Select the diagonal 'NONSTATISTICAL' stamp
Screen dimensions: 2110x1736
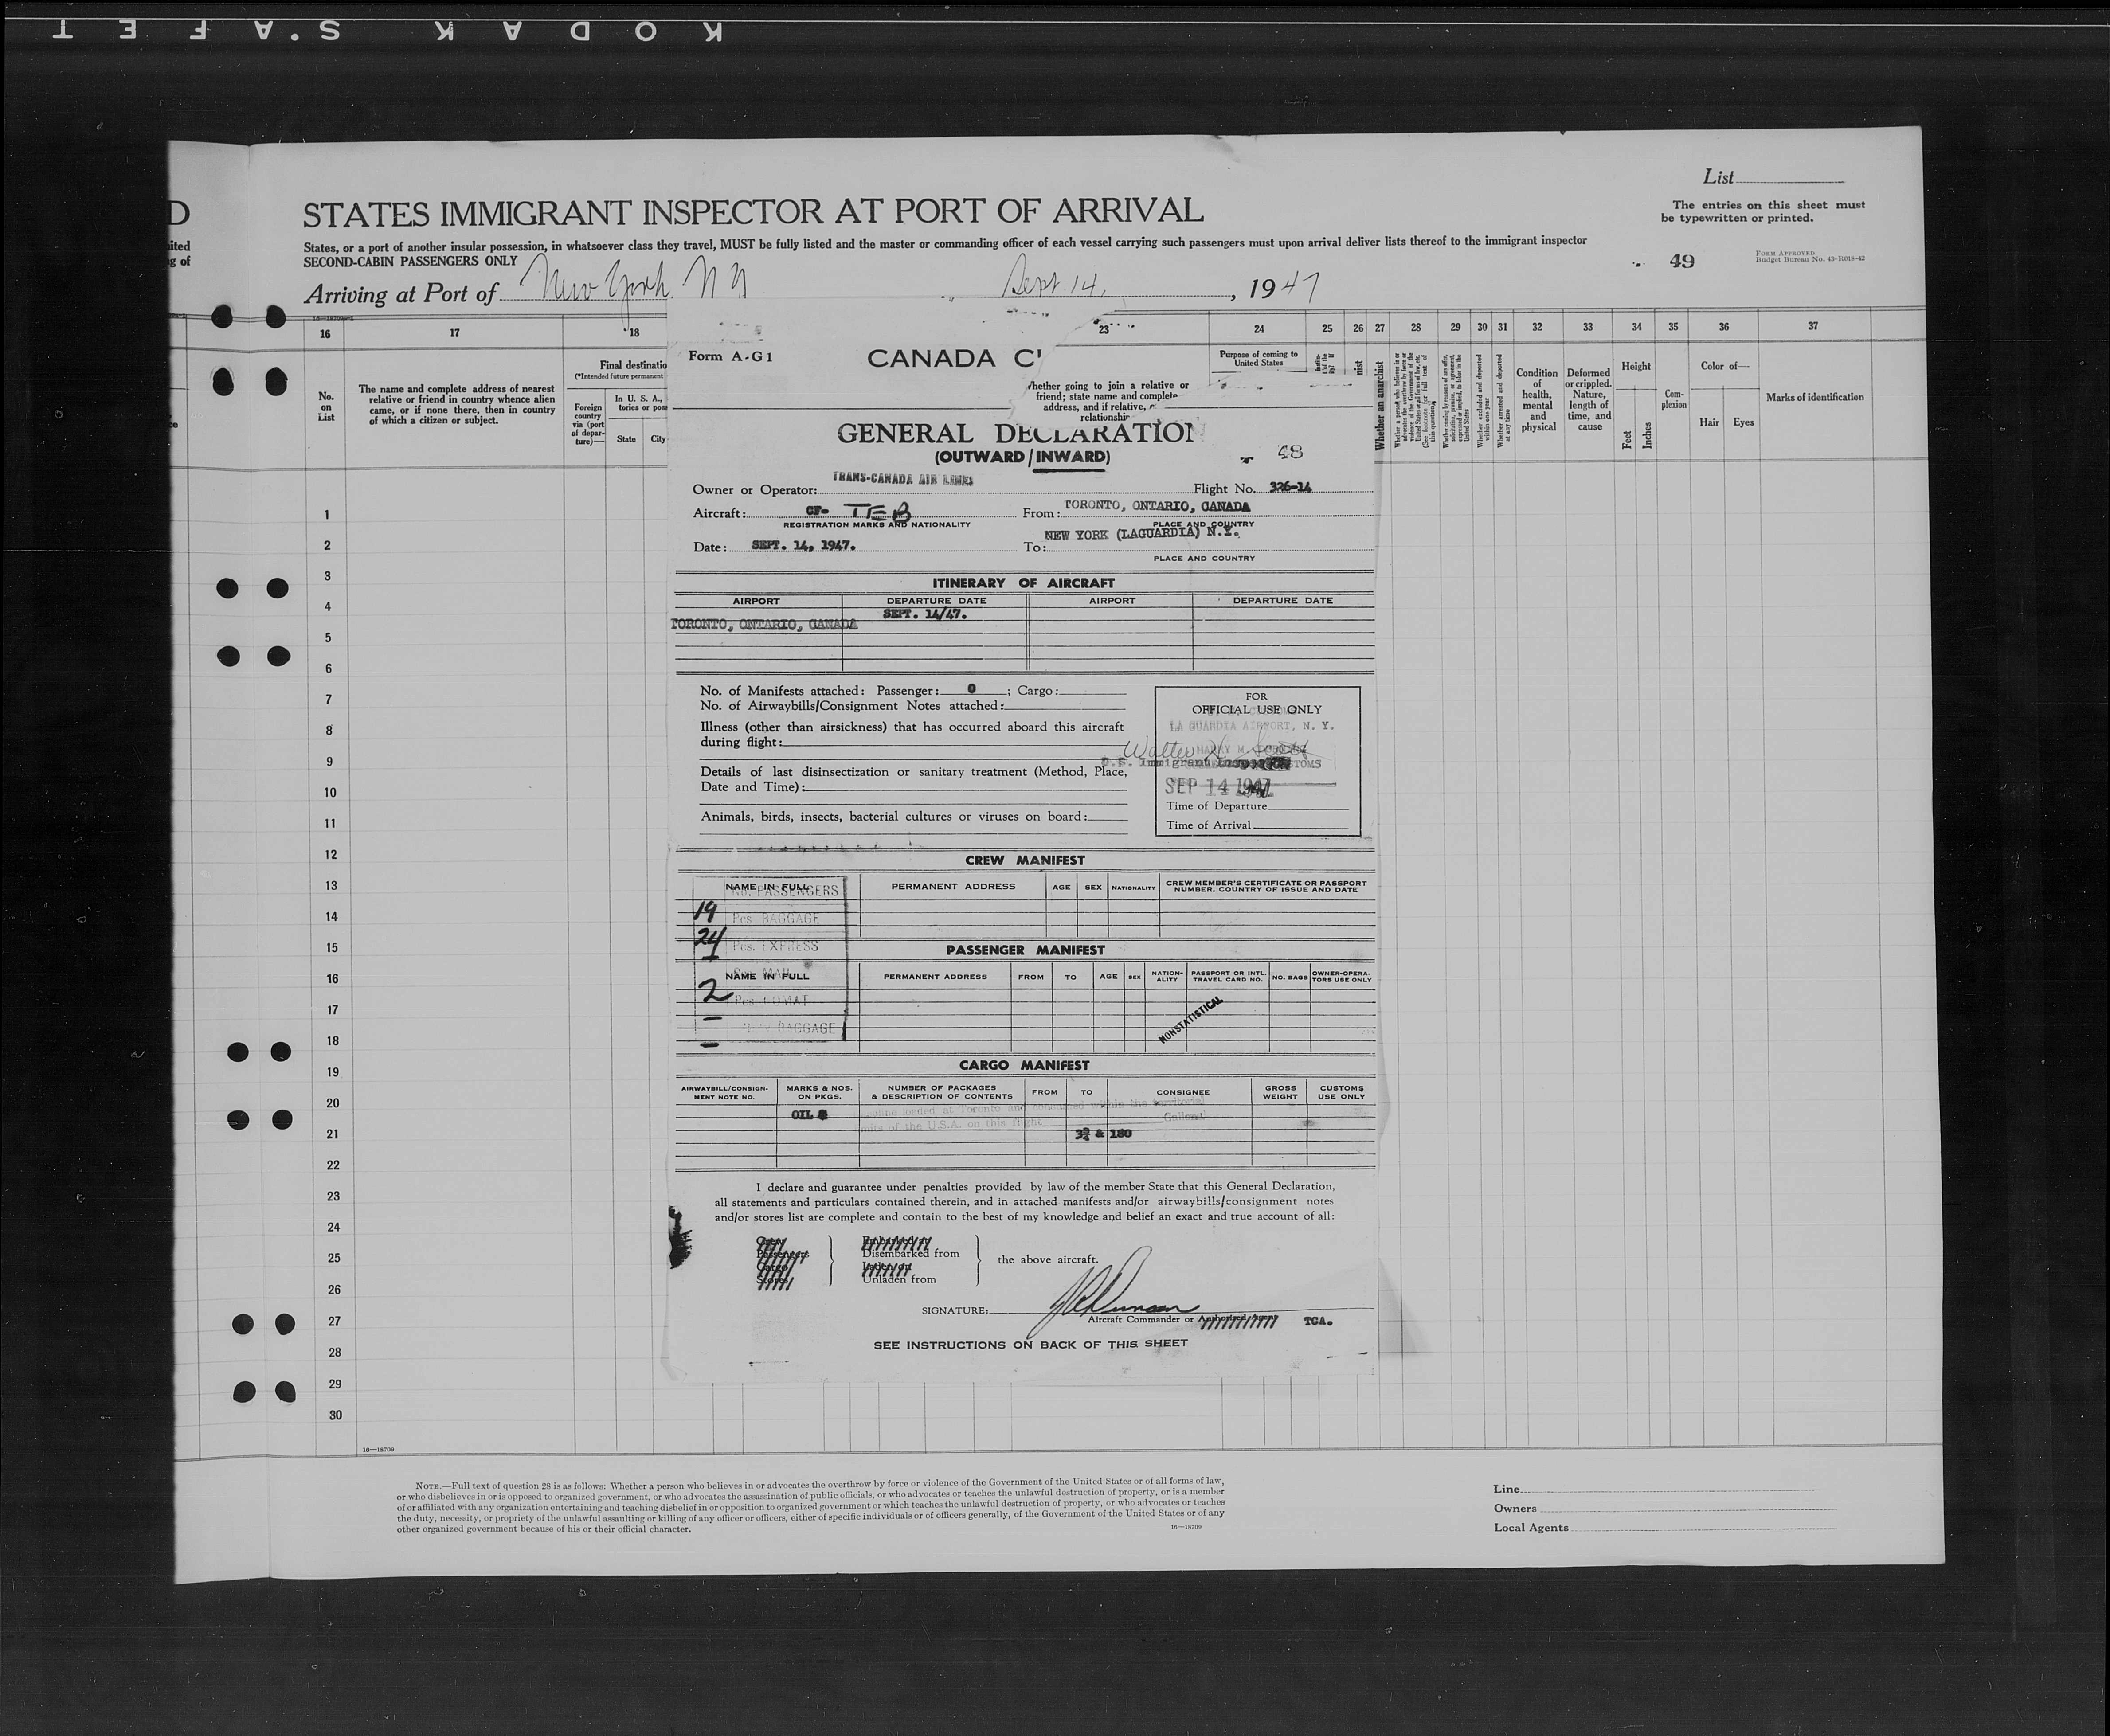1190,1021
